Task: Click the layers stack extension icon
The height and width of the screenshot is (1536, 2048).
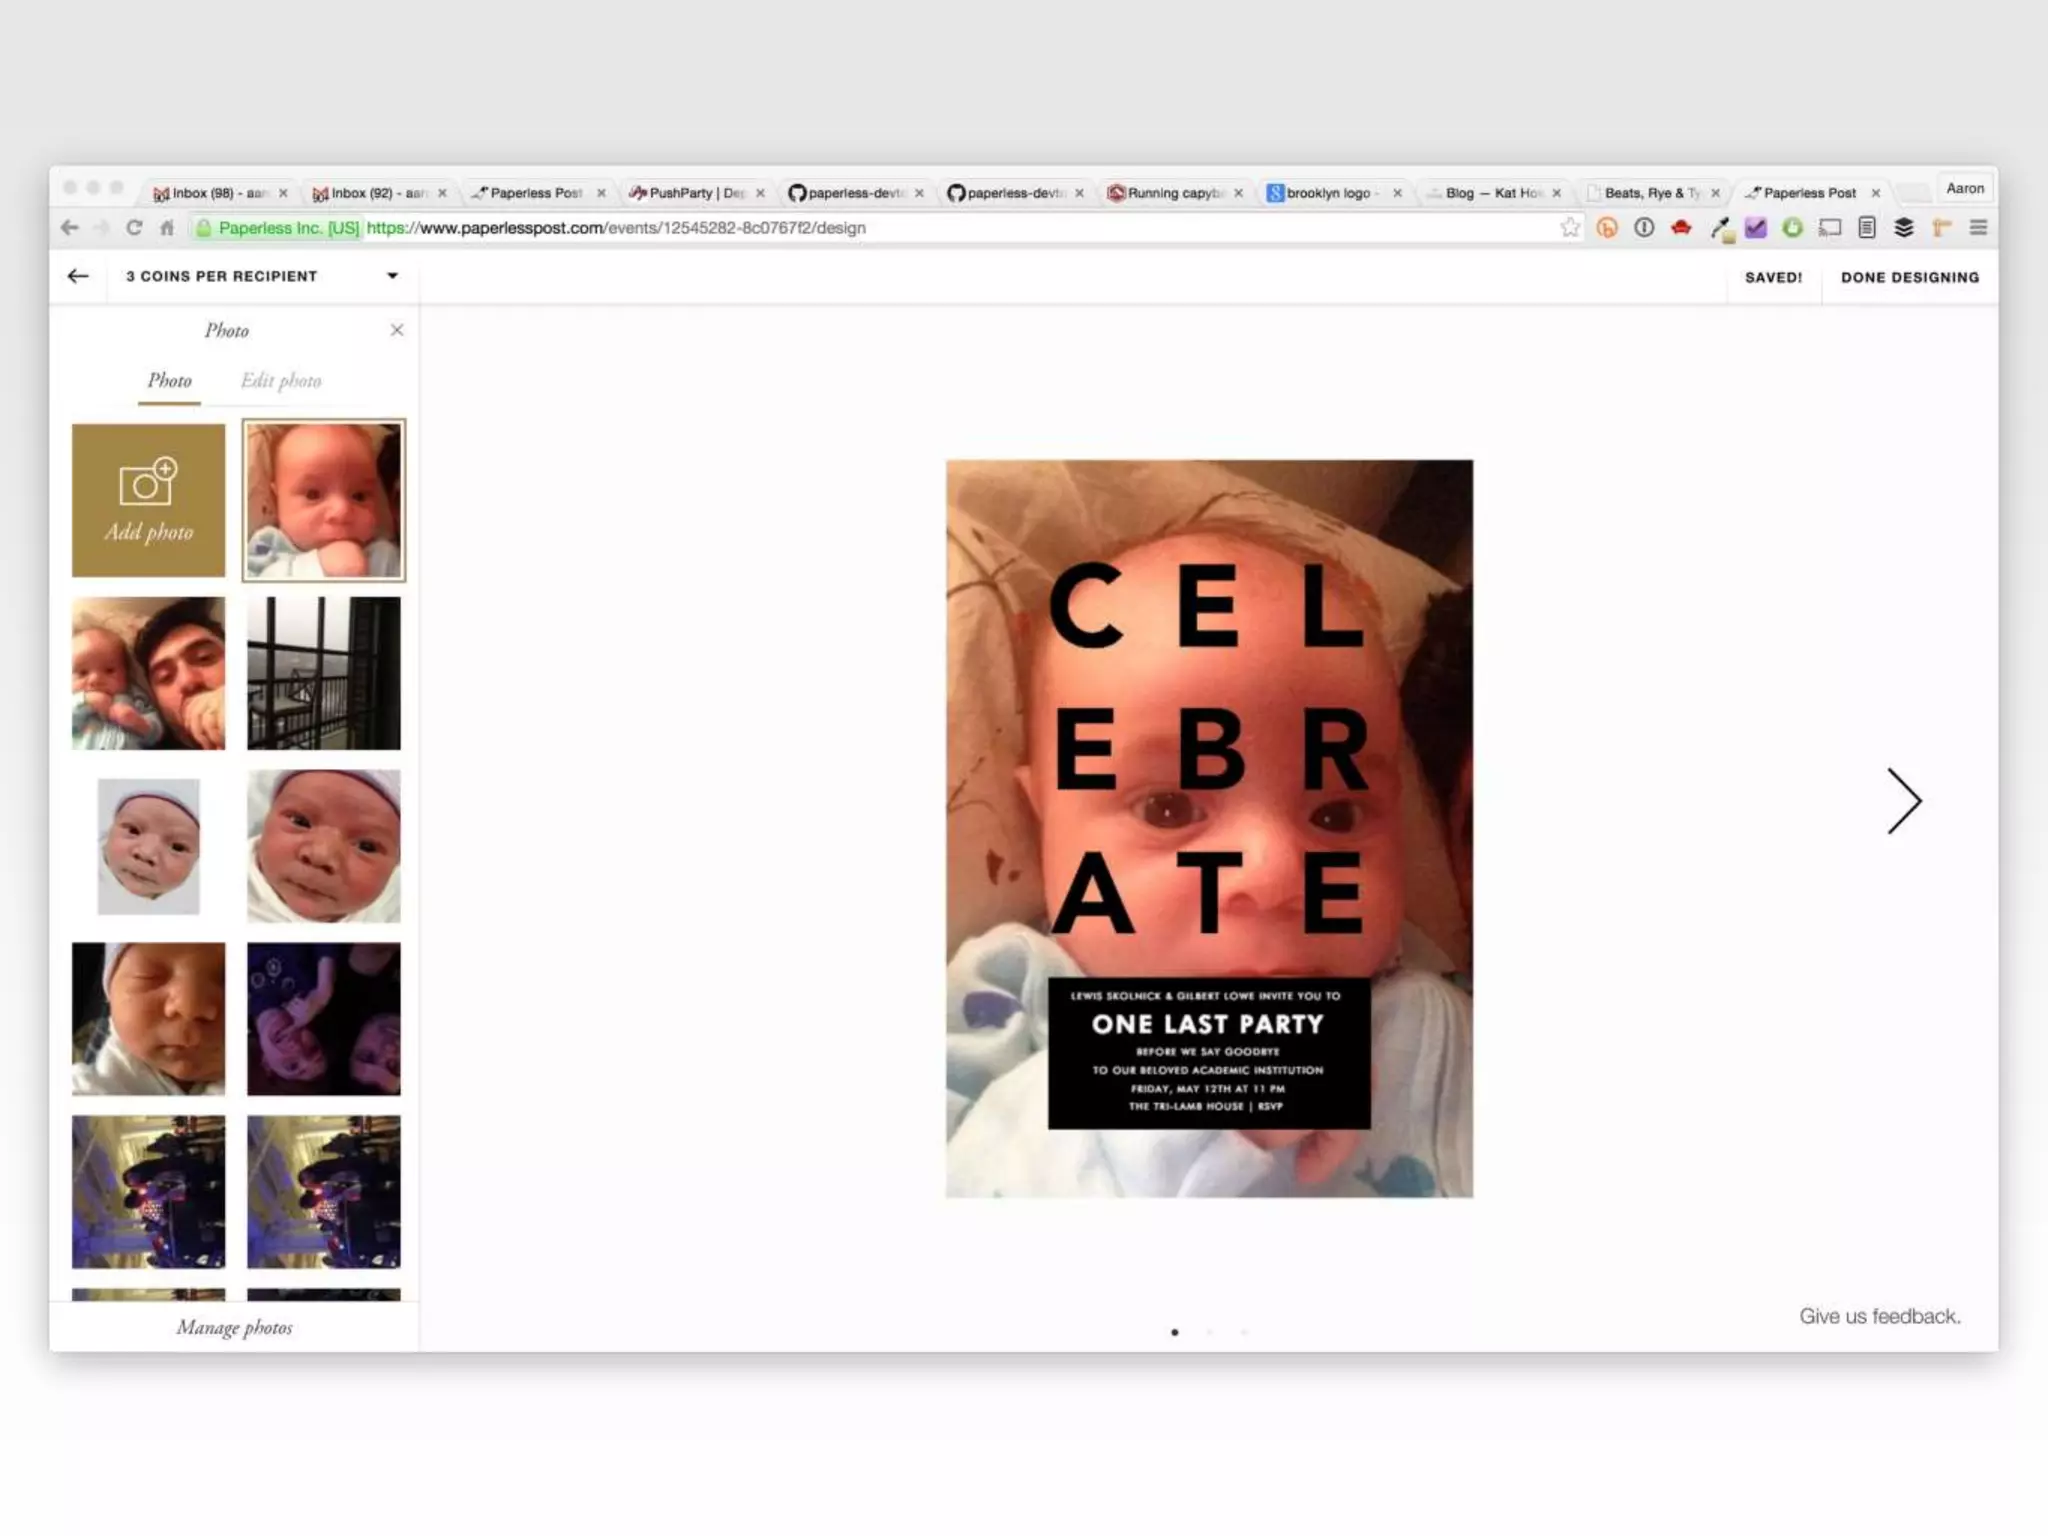Action: tap(1904, 228)
